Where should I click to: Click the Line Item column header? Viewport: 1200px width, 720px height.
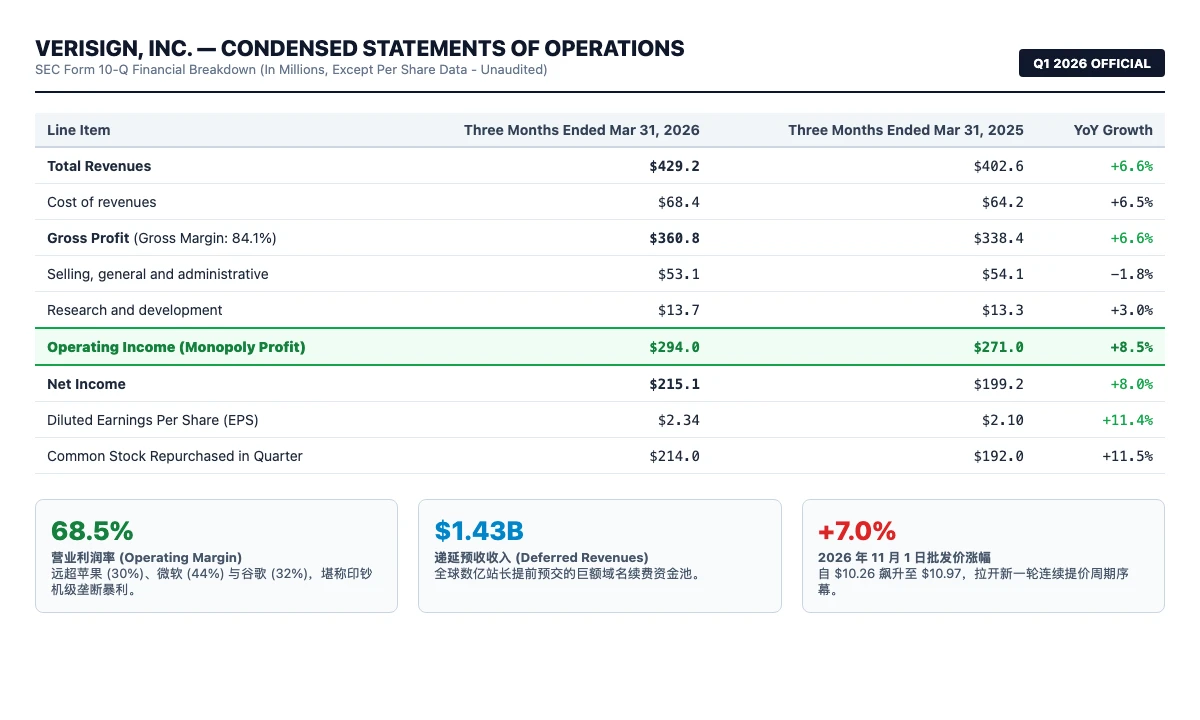click(x=79, y=130)
